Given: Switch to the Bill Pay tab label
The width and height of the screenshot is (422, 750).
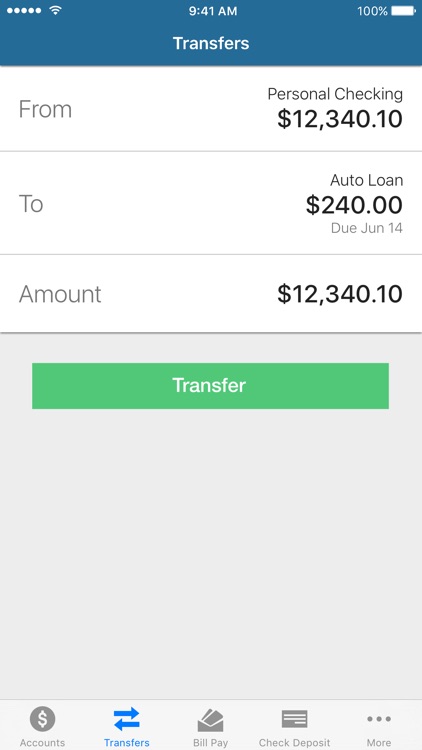Looking at the screenshot, I should (x=211, y=743).
